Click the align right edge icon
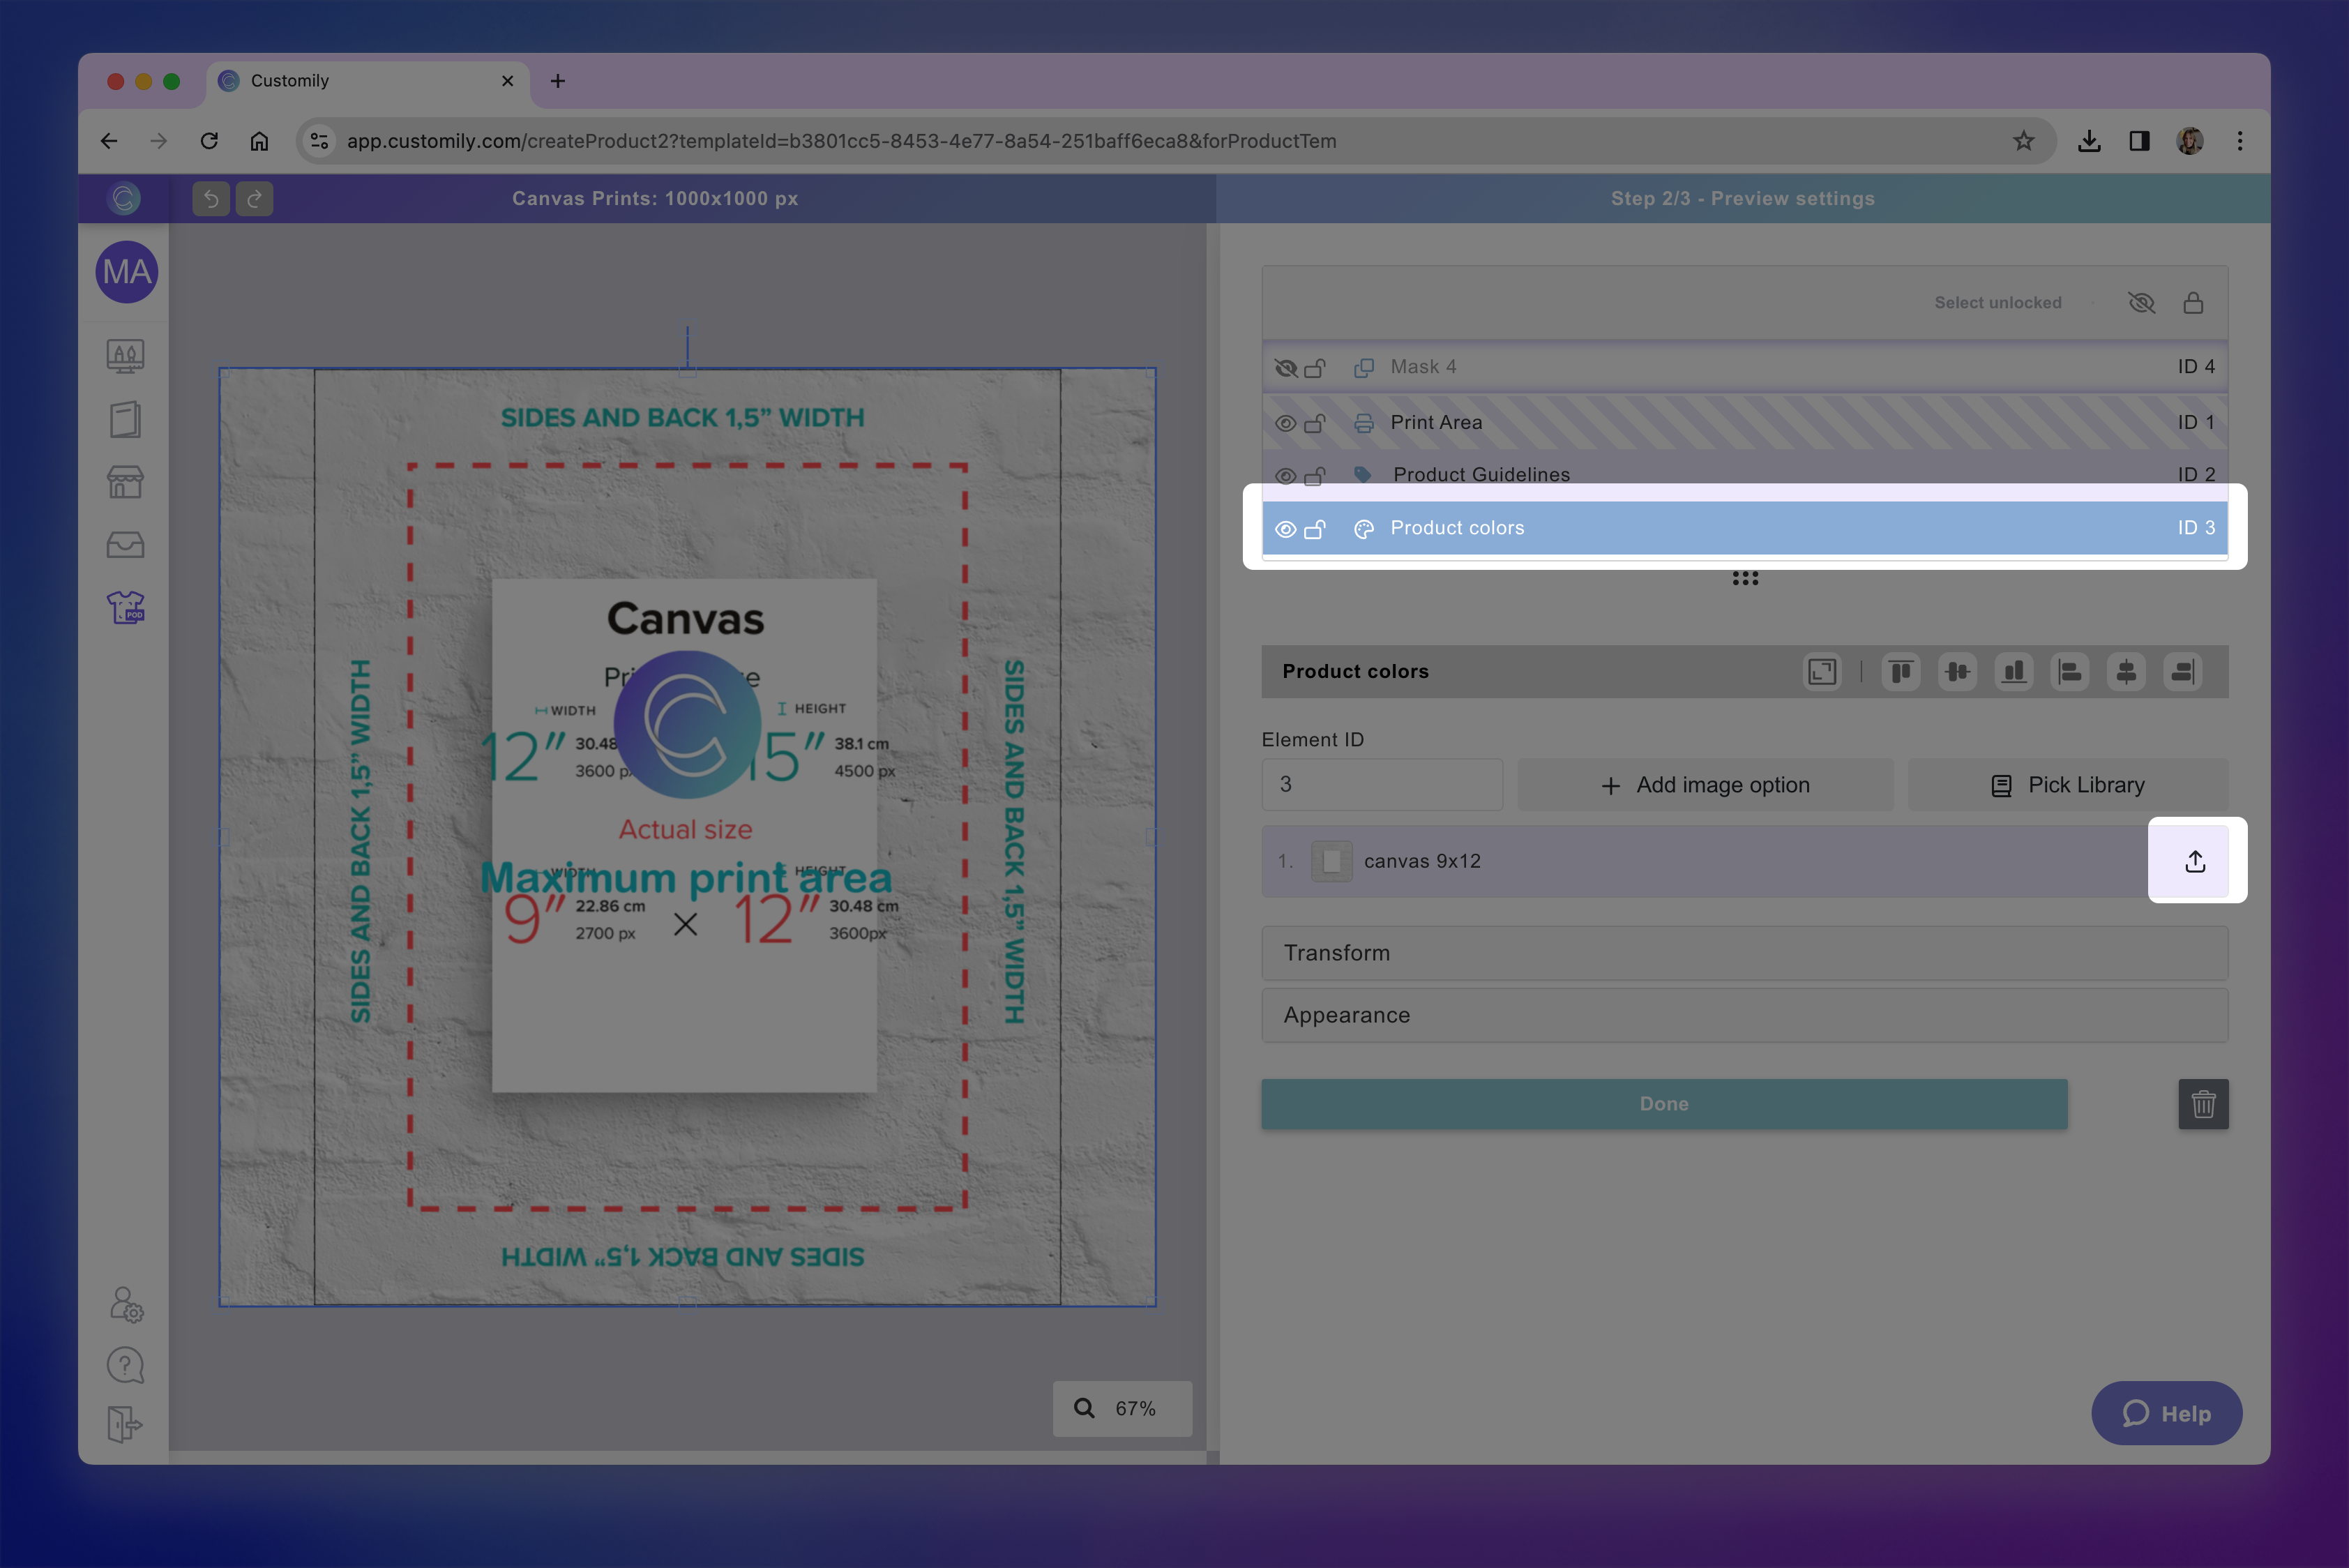 coord(2183,671)
